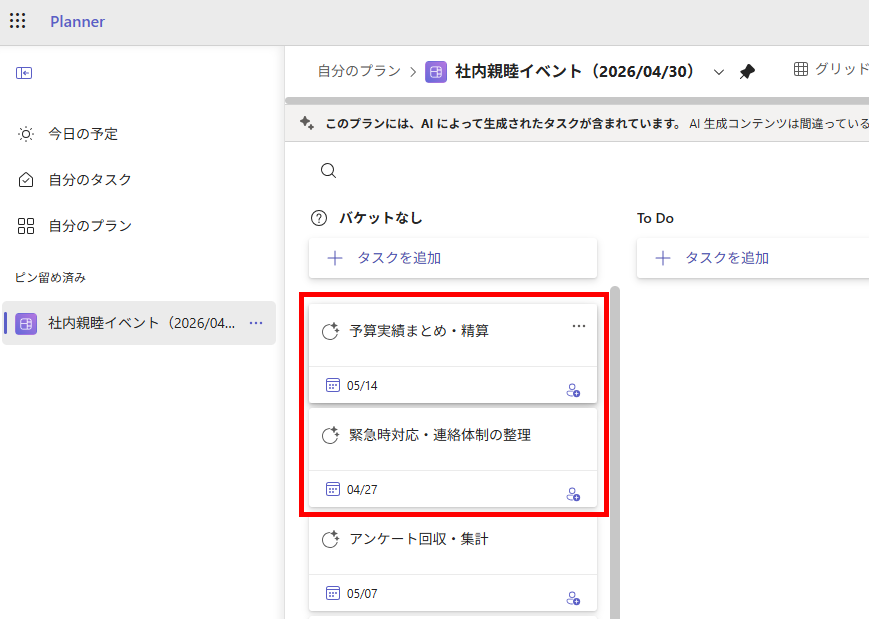Assign a person to 緊急時対応・連絡体制の整理

tap(573, 494)
